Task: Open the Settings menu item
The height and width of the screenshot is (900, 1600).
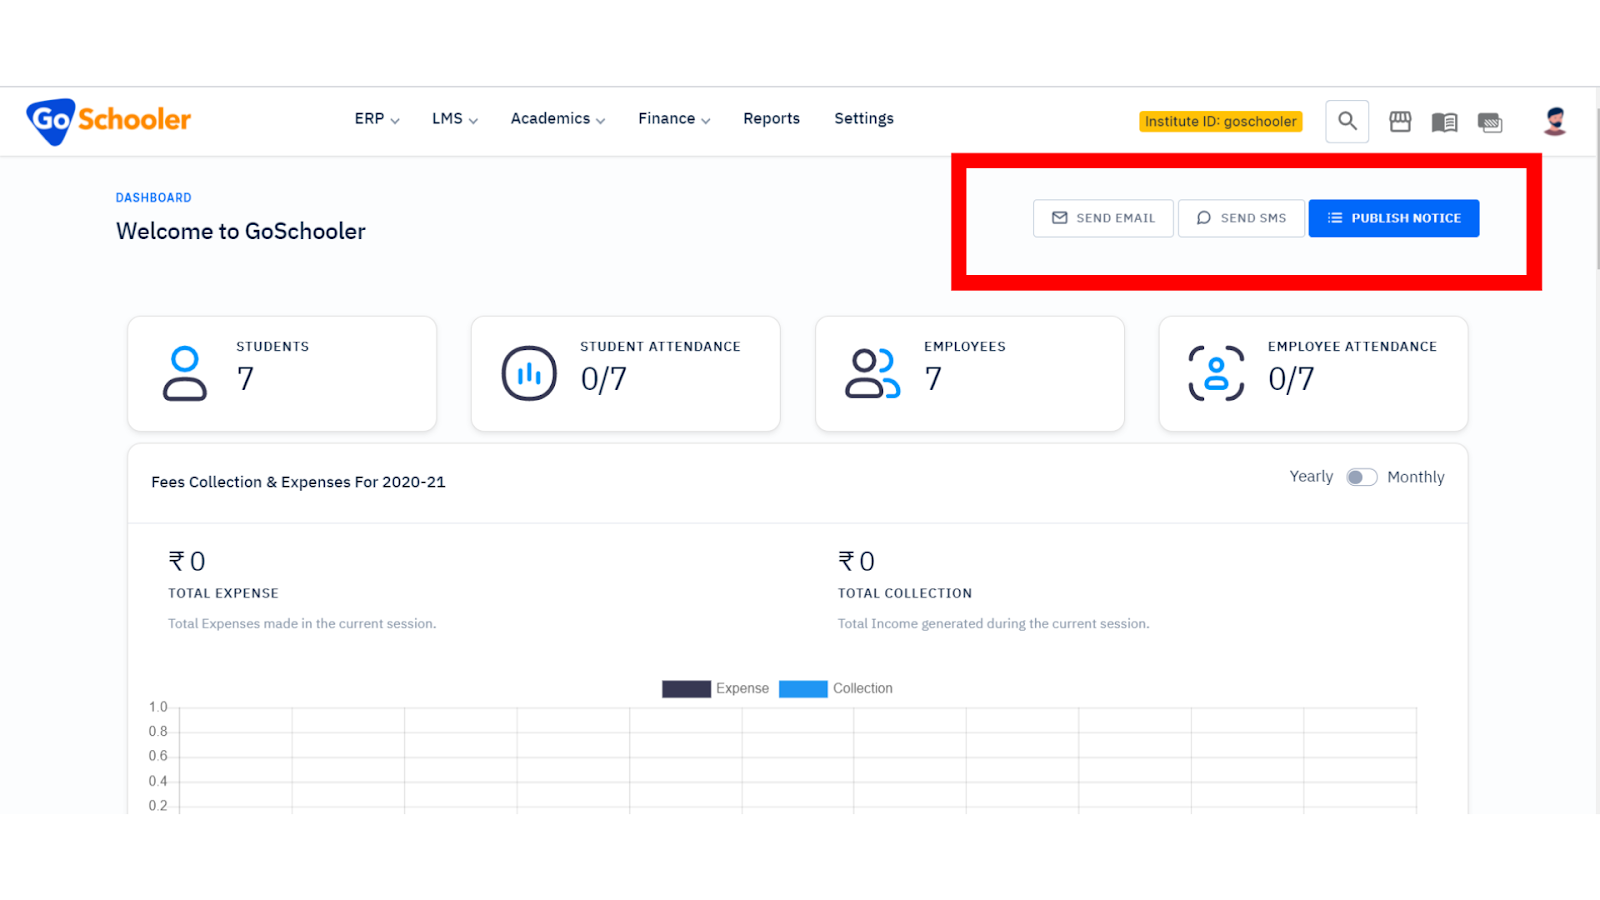Action: (x=864, y=119)
